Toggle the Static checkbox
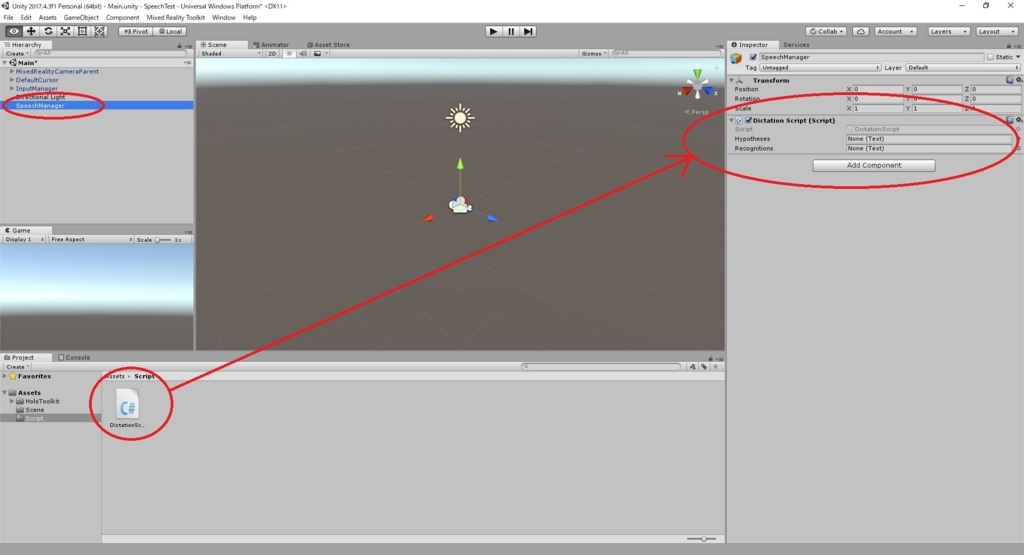This screenshot has height=555, width=1024. click(x=990, y=57)
